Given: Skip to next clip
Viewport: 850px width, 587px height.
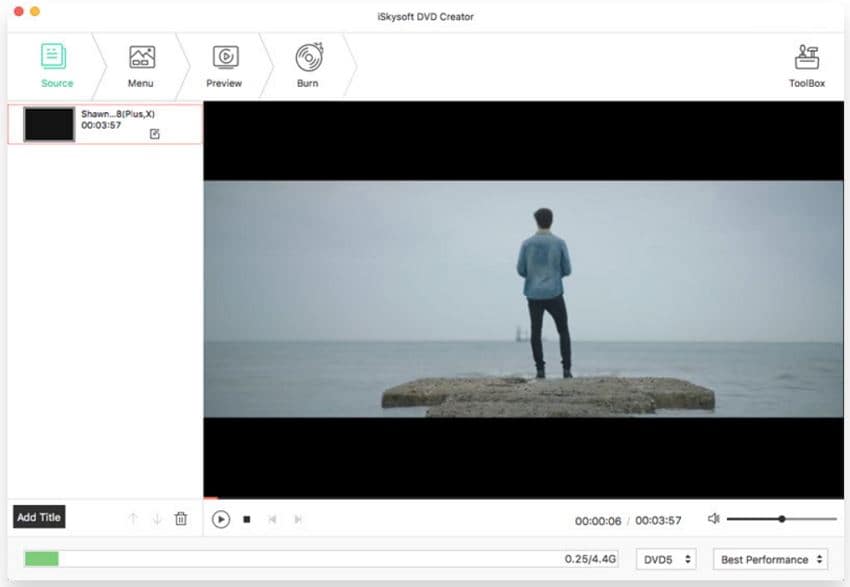Looking at the screenshot, I should (298, 519).
